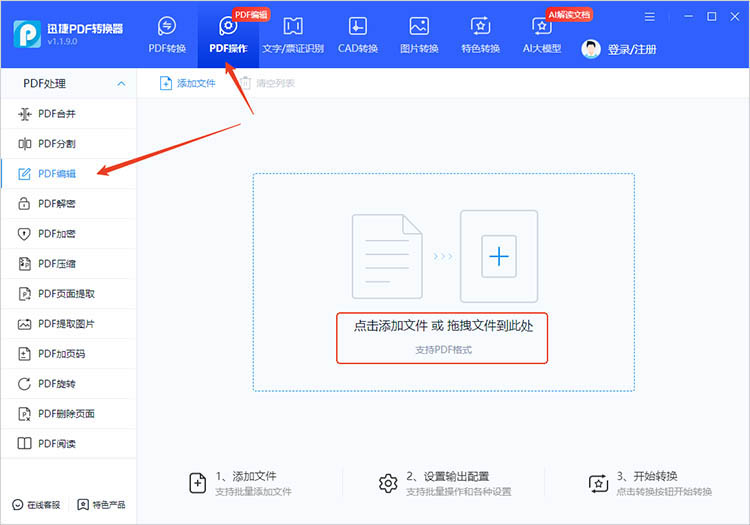
Task: Switch to CAD转换 tab
Action: pos(358,35)
